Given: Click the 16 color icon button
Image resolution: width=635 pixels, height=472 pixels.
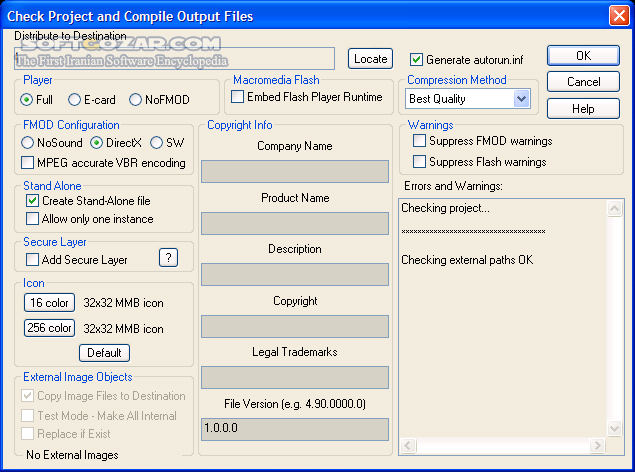Looking at the screenshot, I should click(x=49, y=303).
